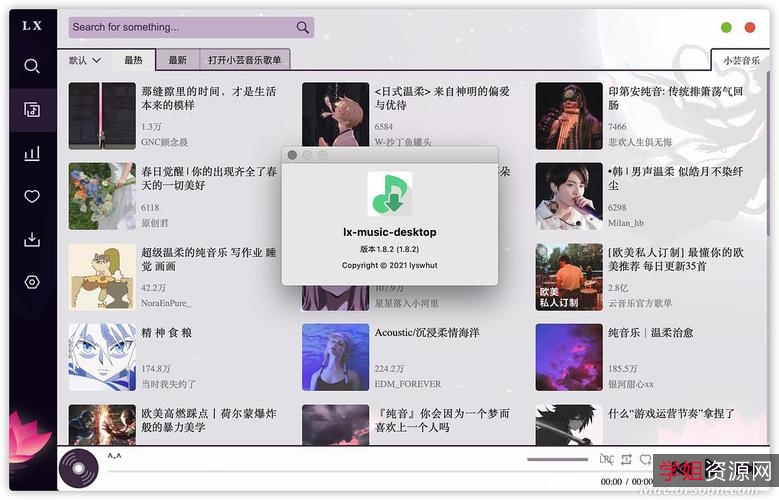Open the 春日觉醒 playlist title
Viewport: 779px width, 500px height.
coord(209,178)
